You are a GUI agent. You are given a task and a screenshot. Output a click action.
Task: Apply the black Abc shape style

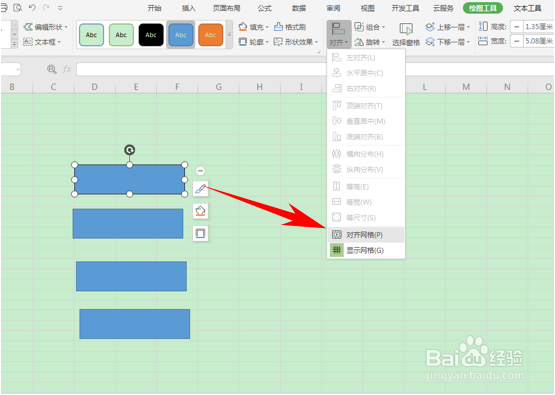[151, 35]
